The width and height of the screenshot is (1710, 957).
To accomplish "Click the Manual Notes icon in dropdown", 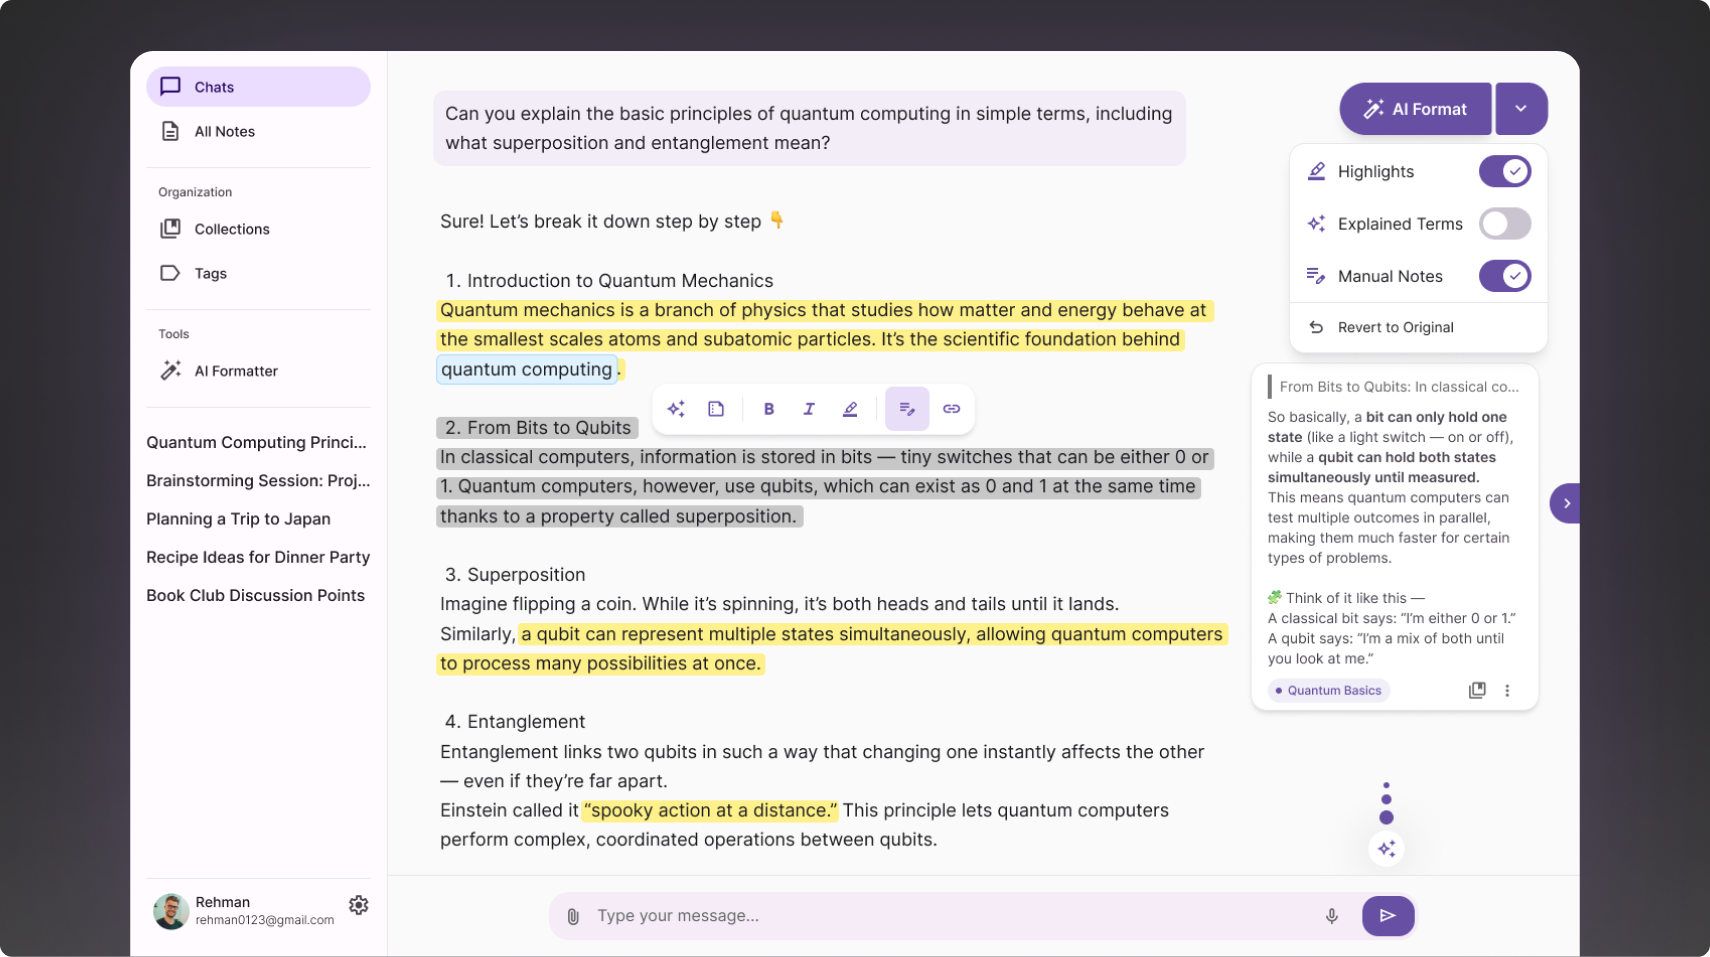I will (x=1316, y=276).
